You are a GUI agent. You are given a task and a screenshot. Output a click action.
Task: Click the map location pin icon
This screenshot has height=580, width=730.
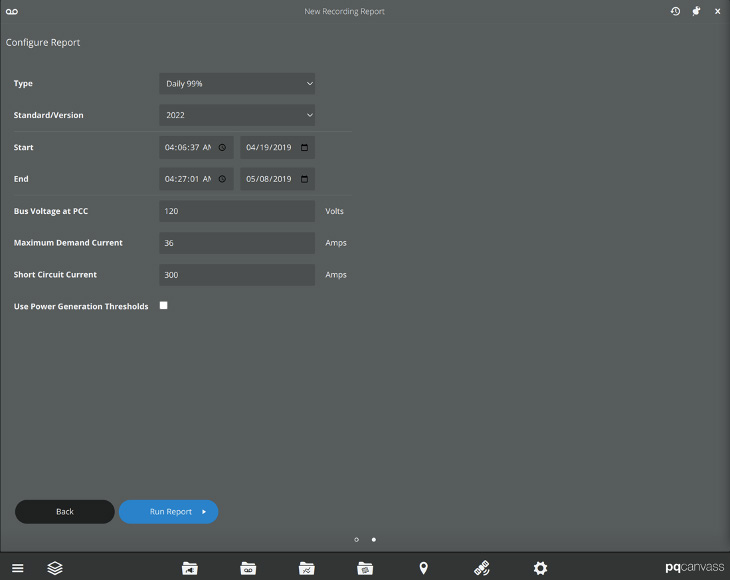click(x=423, y=568)
